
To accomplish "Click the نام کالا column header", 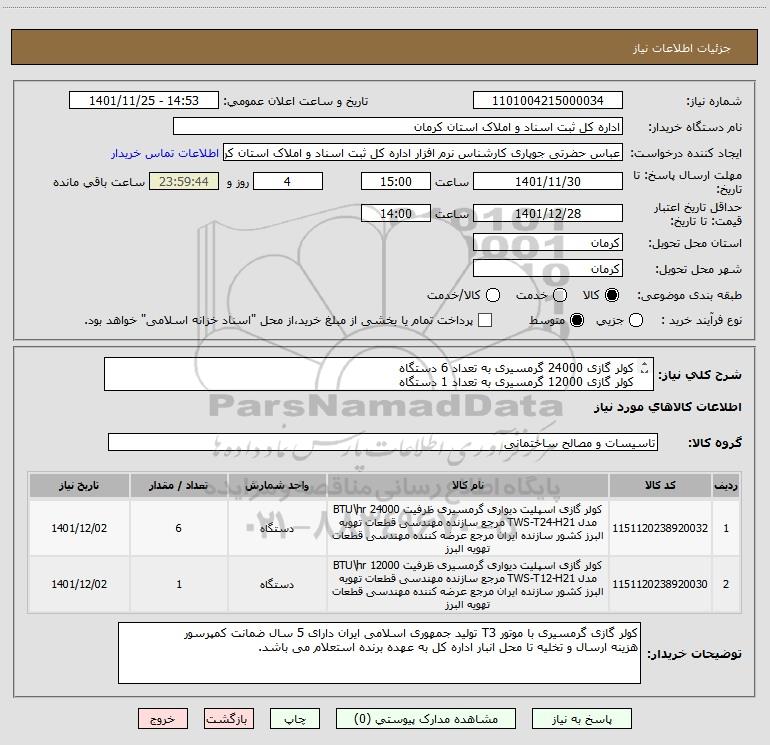I will [x=468, y=486].
